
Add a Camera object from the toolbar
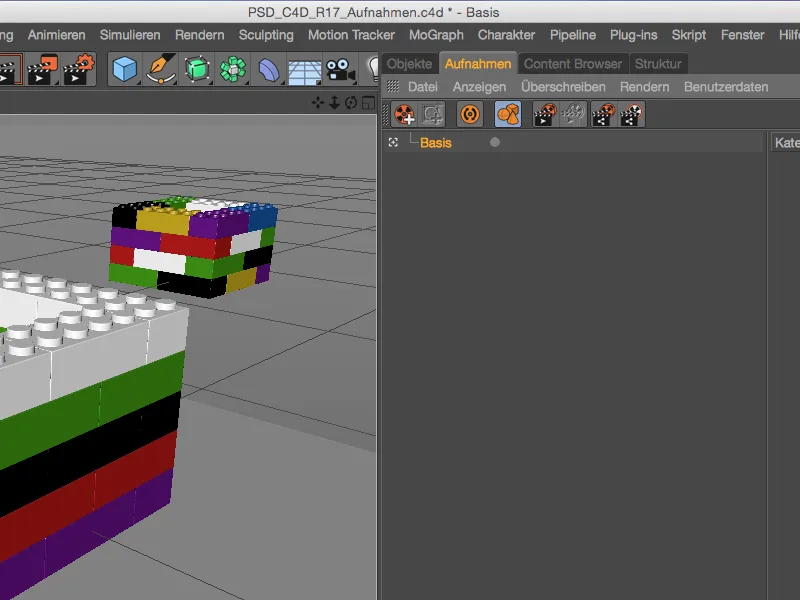coord(338,71)
